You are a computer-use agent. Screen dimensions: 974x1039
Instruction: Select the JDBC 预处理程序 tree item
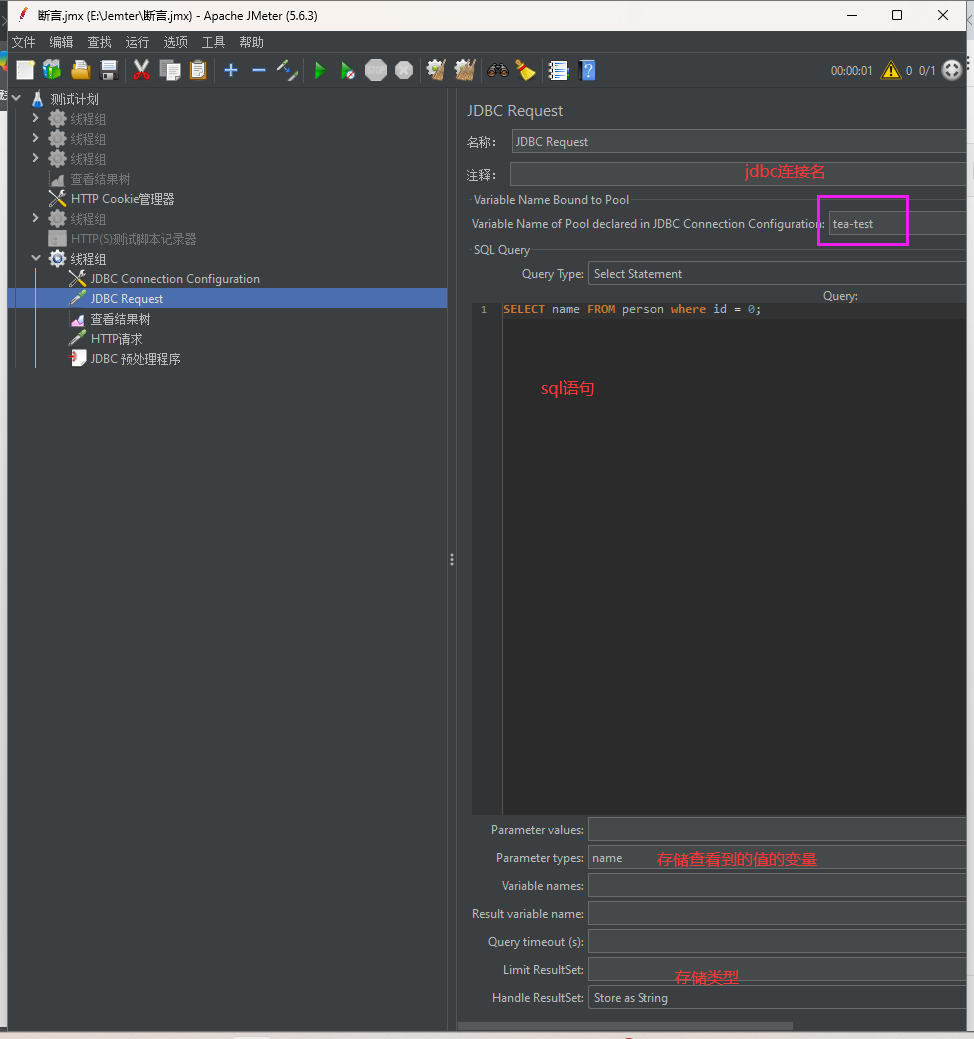[x=135, y=359]
